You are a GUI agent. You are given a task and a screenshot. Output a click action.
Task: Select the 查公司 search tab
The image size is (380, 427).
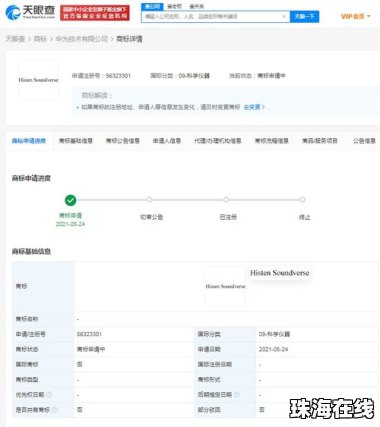tap(152, 6)
